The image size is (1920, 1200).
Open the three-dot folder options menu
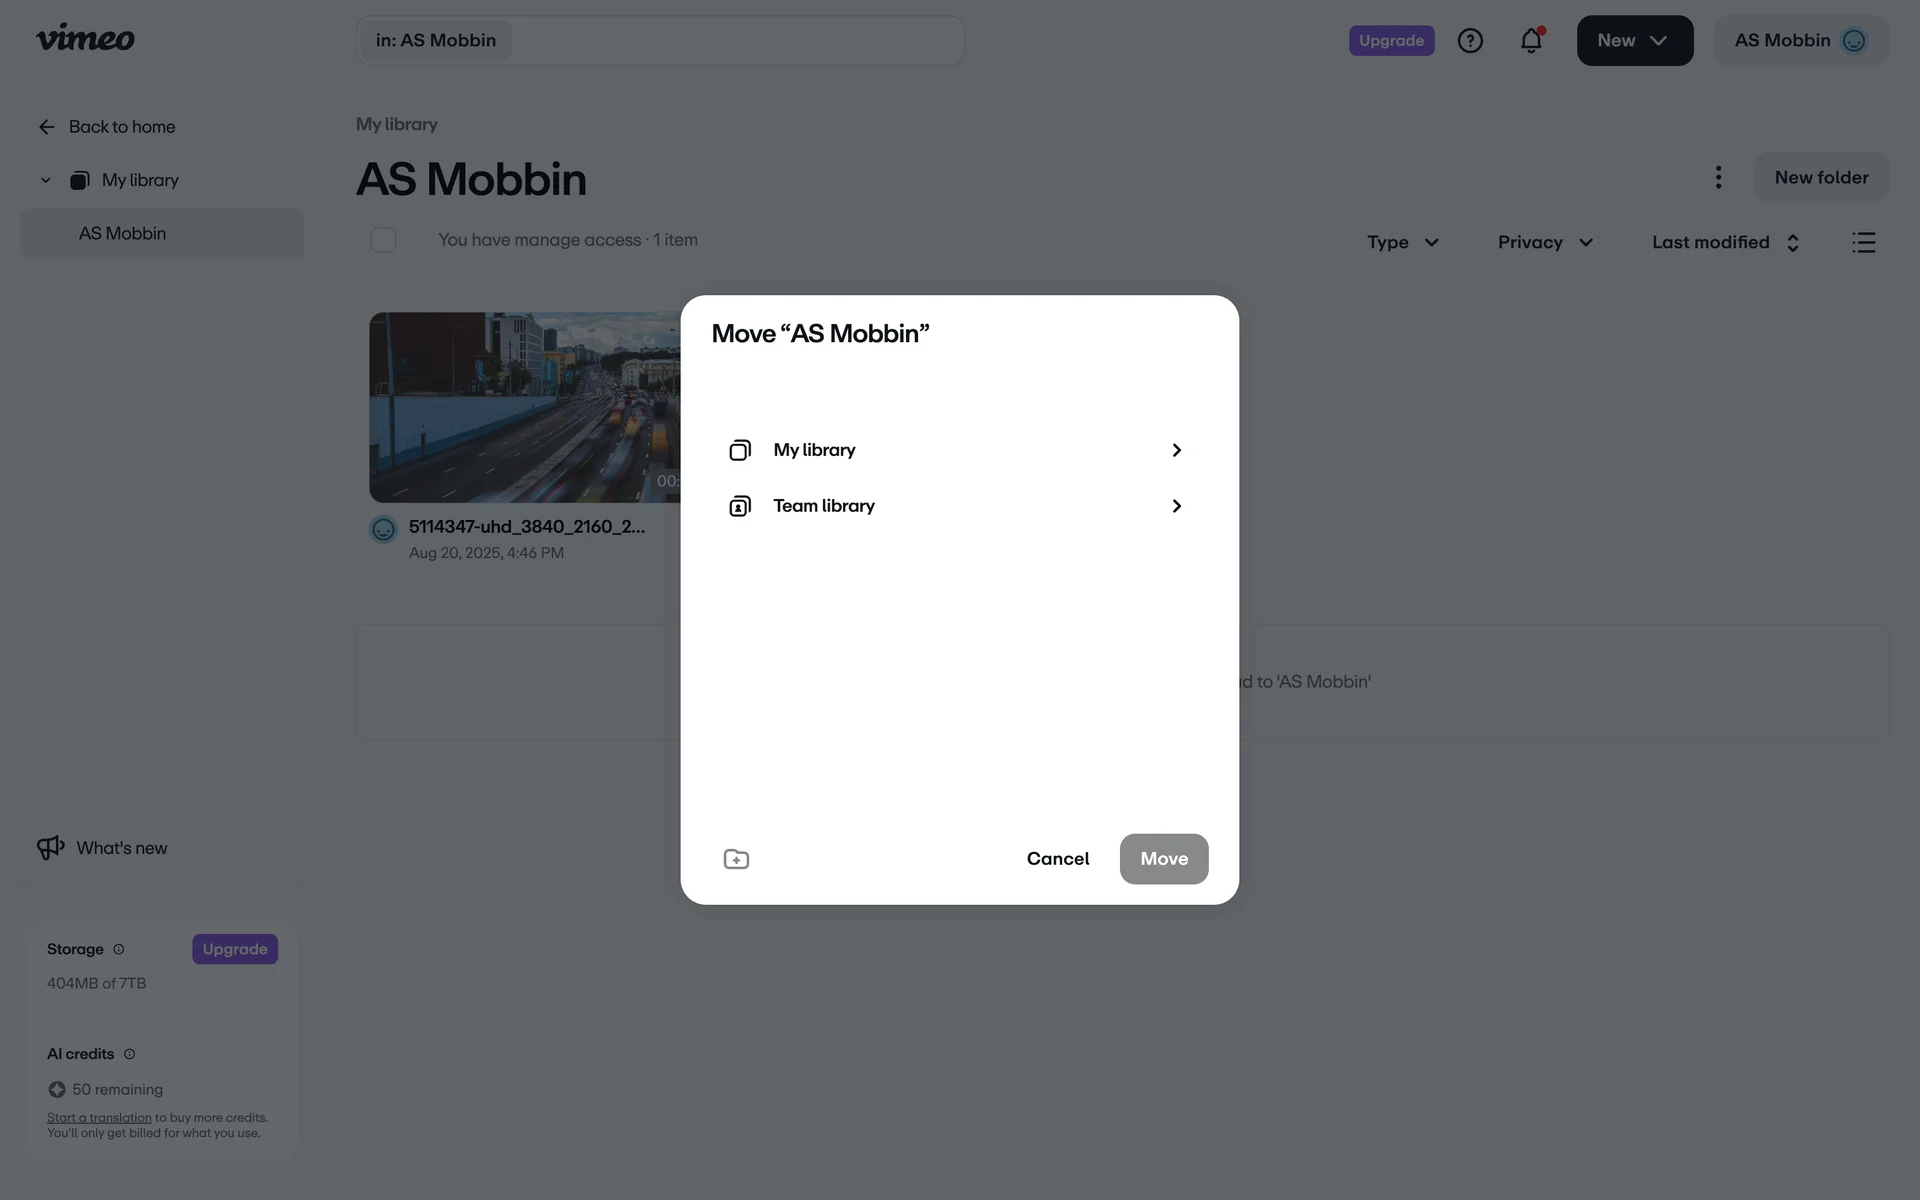pyautogui.click(x=1718, y=177)
